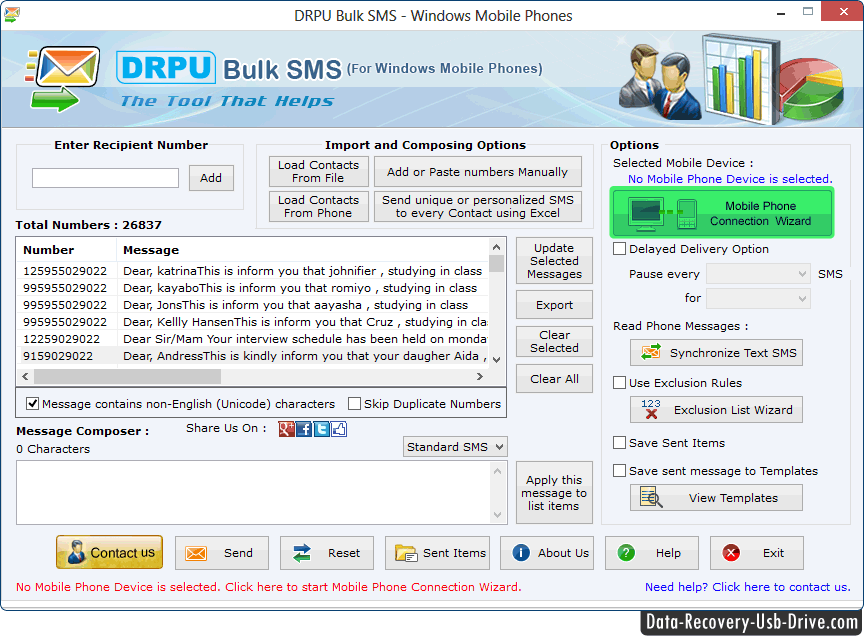The width and height of the screenshot is (864, 636).
Task: Select row with number 12259029022
Action: [253, 339]
